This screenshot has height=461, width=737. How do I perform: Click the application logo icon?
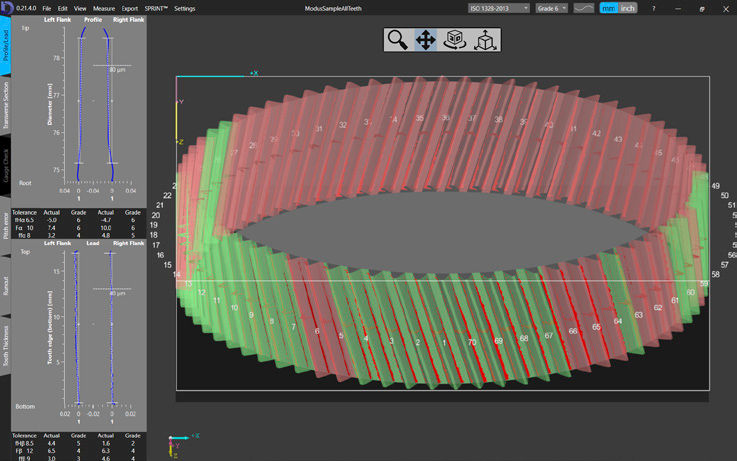tap(7, 8)
